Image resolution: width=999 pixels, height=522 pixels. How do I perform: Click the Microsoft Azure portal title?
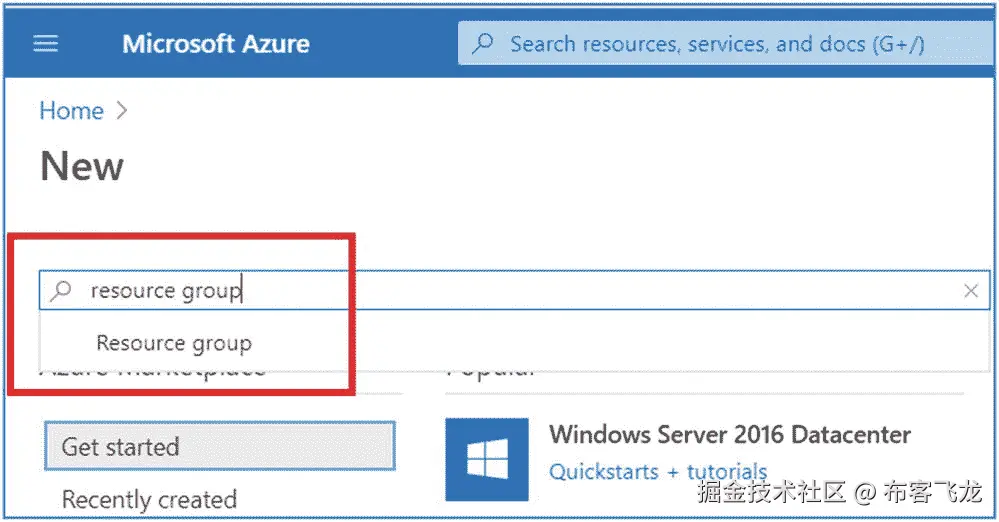click(215, 44)
